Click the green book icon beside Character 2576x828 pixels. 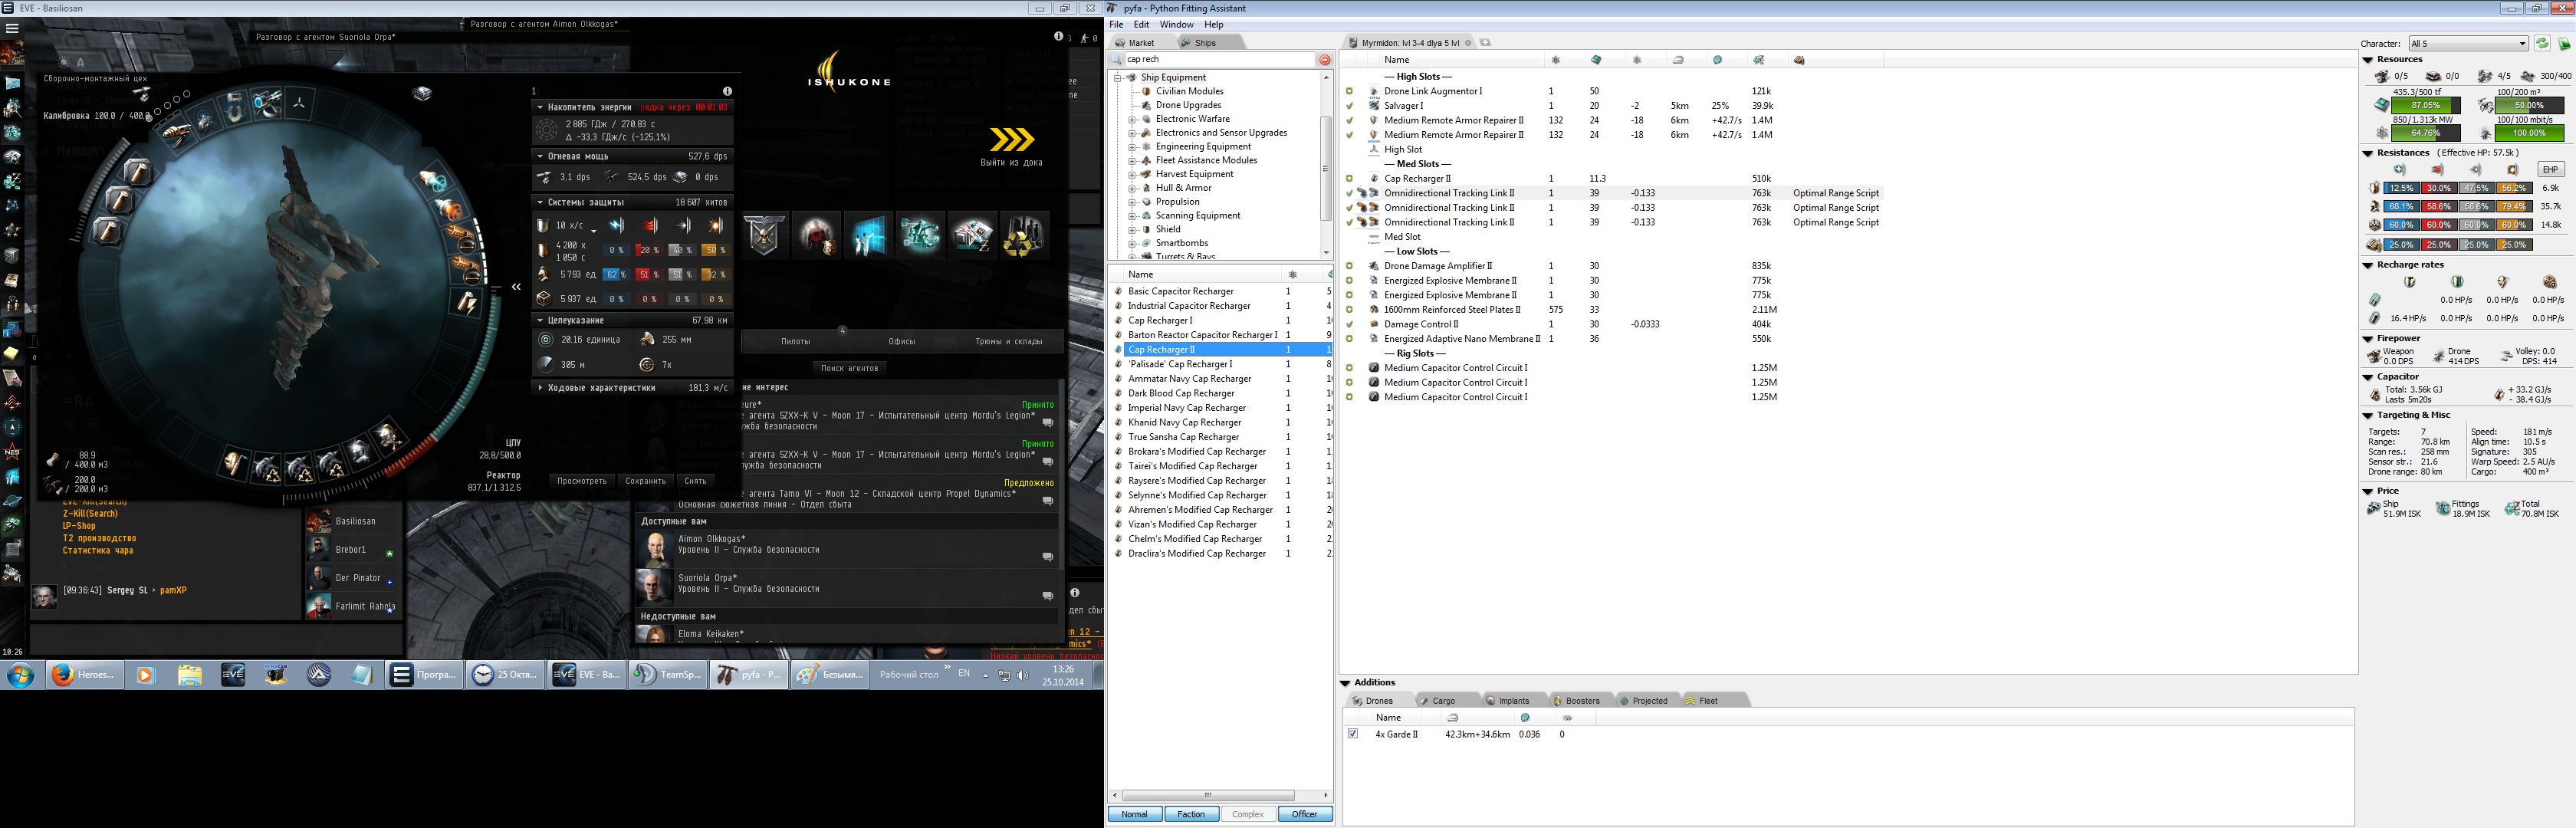click(x=2564, y=43)
